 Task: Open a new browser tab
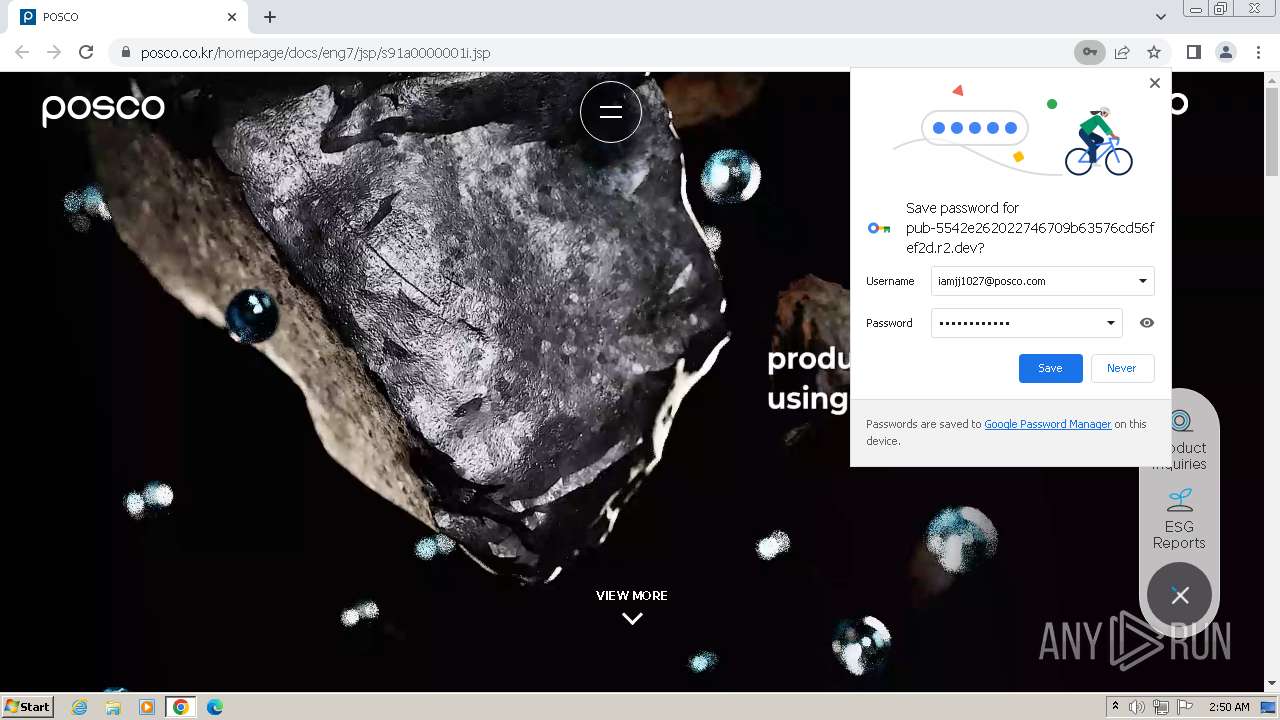[x=270, y=17]
